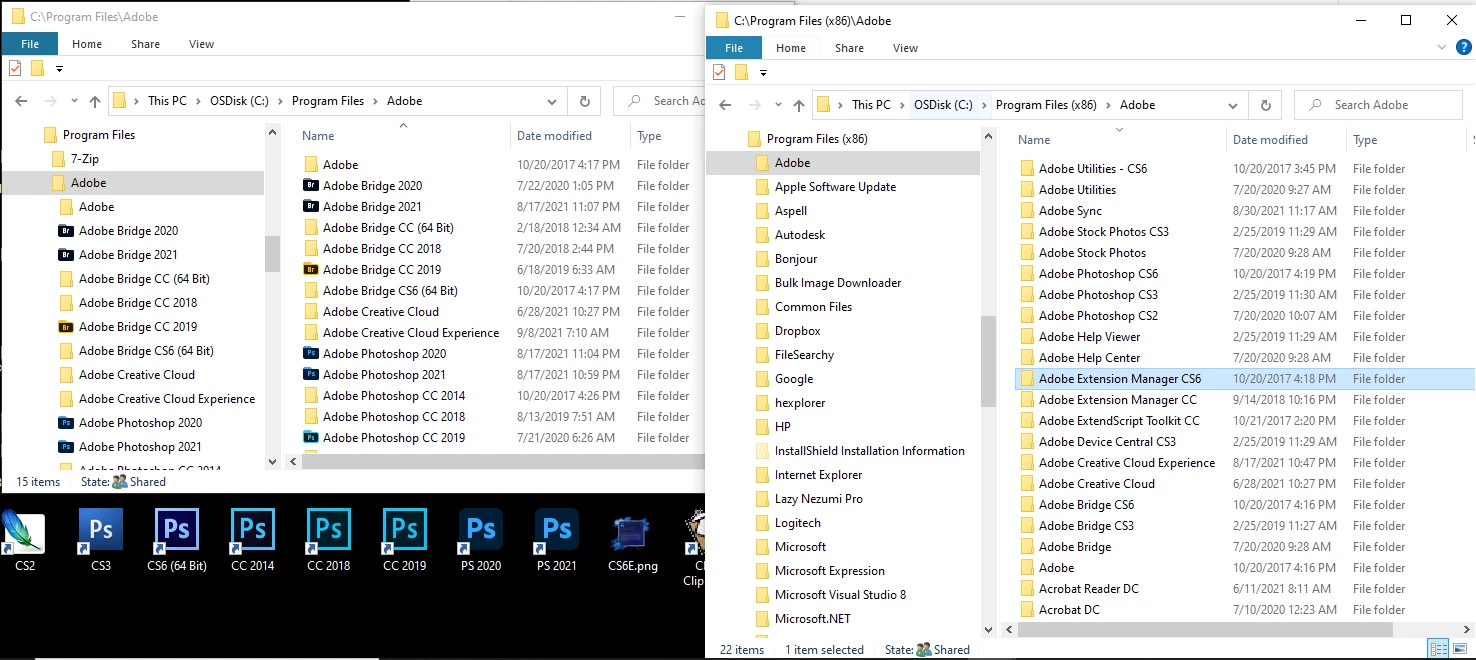This screenshot has width=1476, height=660.
Task: Select Adobe Extension Manager CC folder
Action: coord(1117,400)
